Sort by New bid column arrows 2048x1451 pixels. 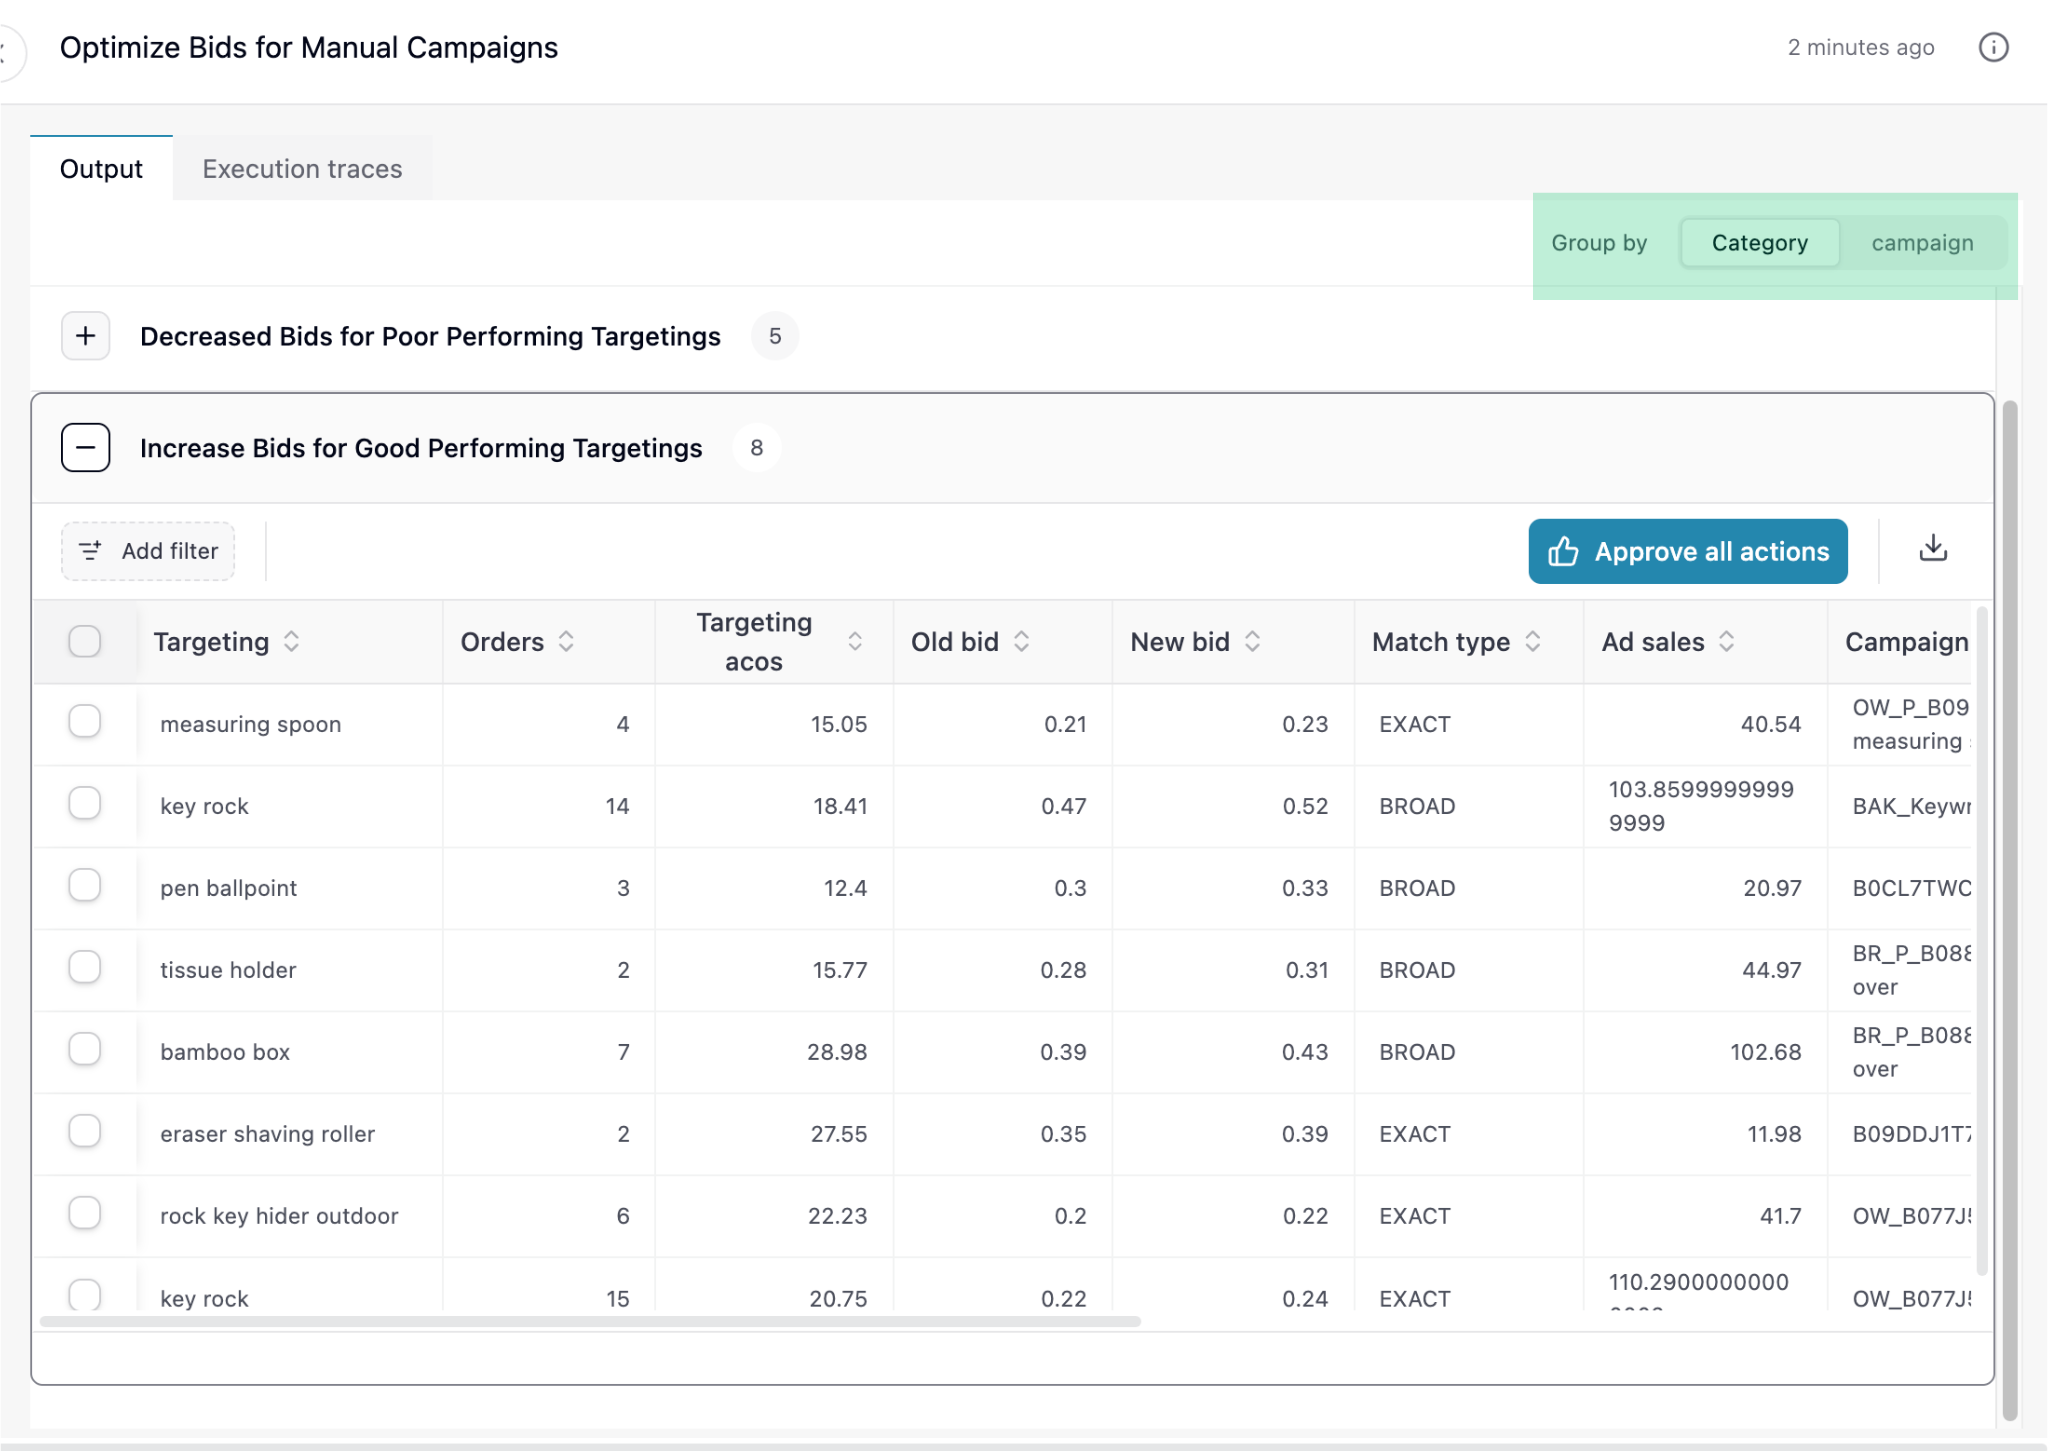[x=1252, y=641]
